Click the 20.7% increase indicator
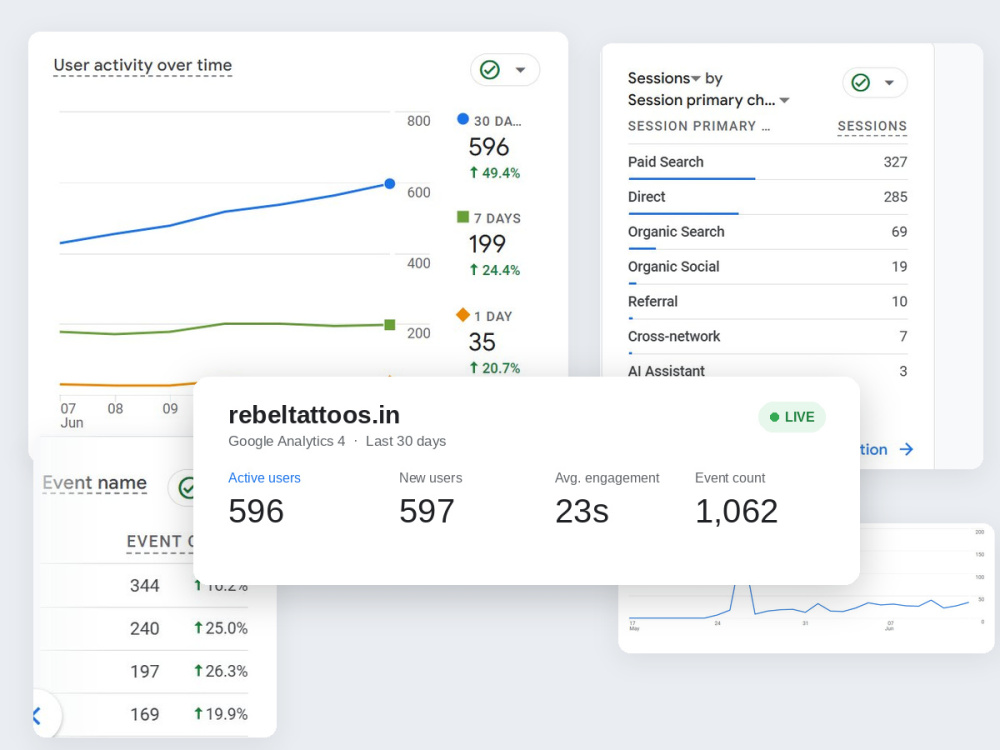Viewport: 1000px width, 750px height. tap(495, 368)
